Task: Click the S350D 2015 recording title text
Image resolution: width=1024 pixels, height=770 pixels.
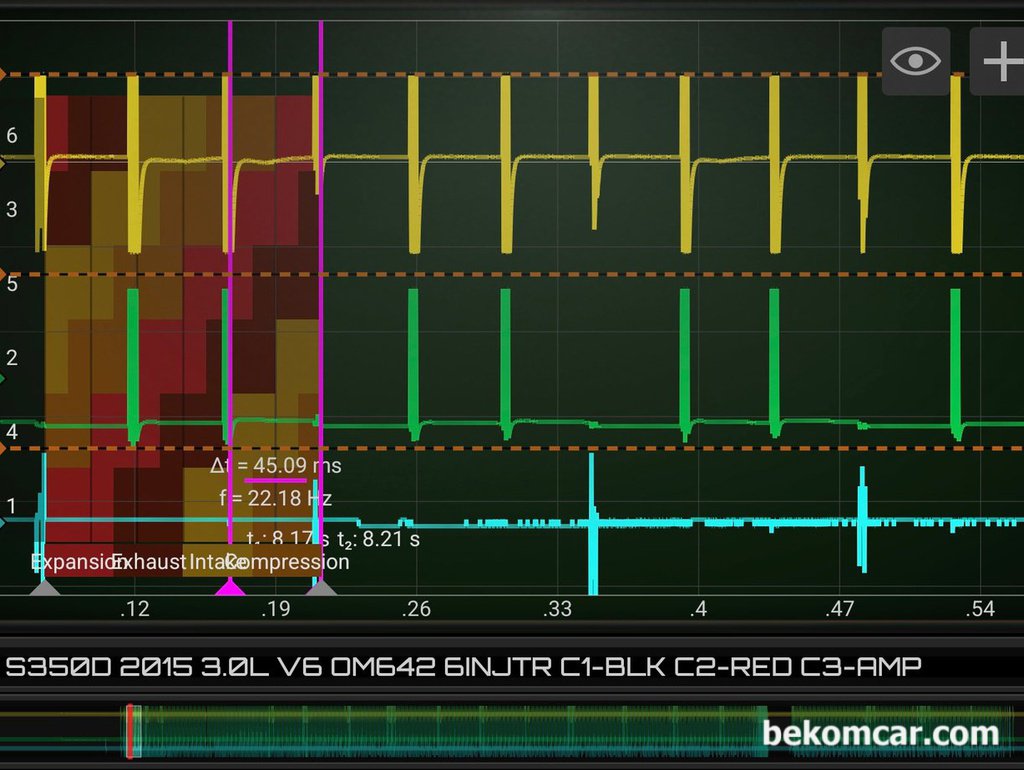Action: pyautogui.click(x=463, y=667)
